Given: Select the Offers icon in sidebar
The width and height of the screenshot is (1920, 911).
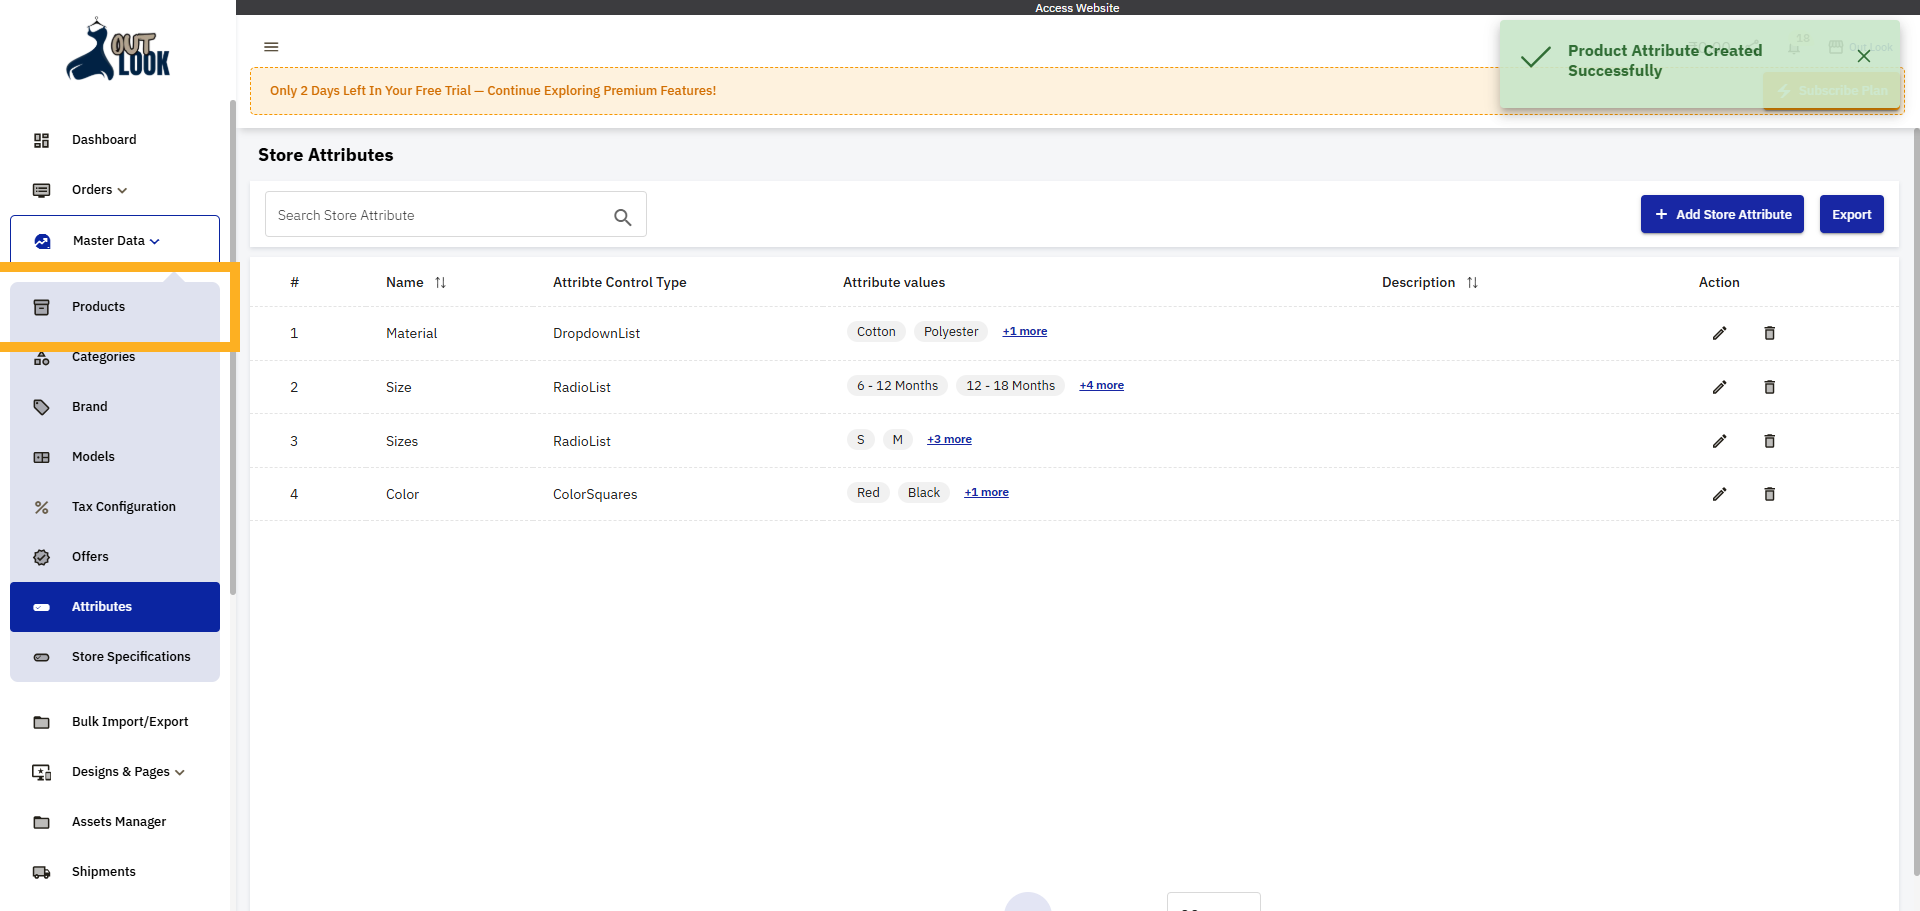Looking at the screenshot, I should (41, 557).
